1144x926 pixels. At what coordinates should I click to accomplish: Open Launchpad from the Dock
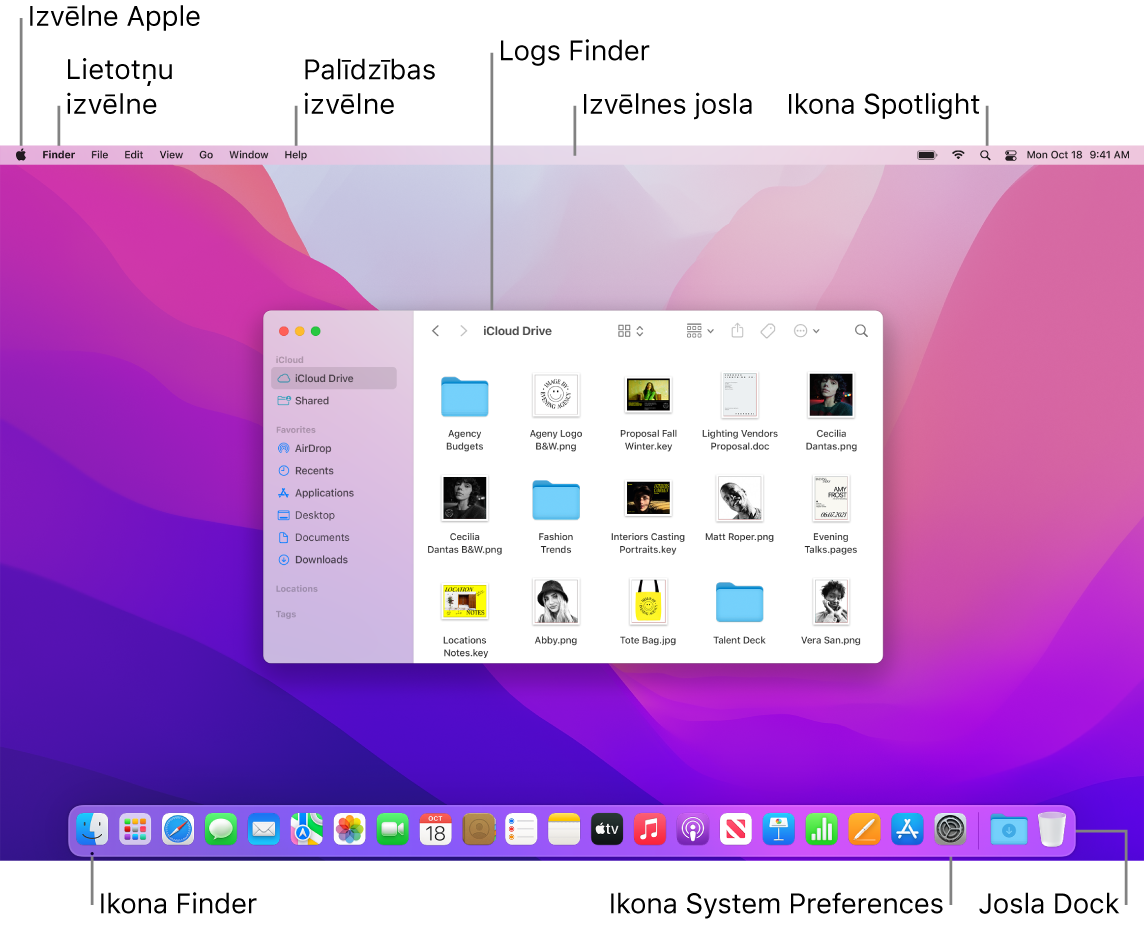[134, 829]
